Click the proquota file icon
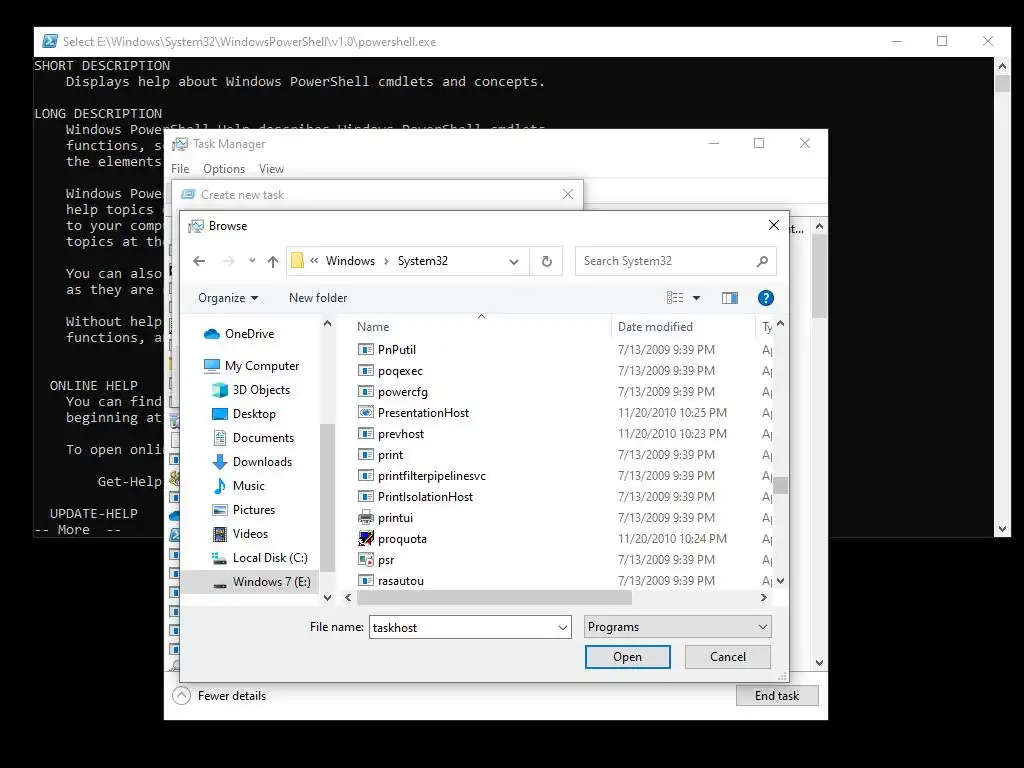The image size is (1024, 768). tap(366, 539)
